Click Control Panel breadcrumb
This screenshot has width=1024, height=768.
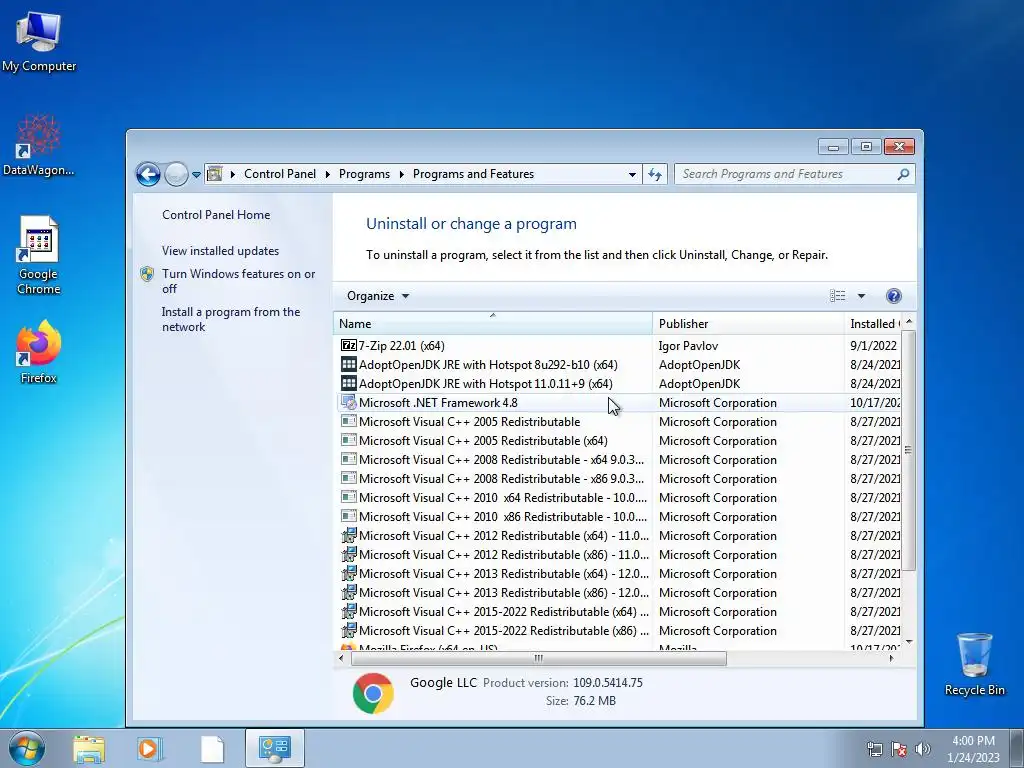click(280, 174)
